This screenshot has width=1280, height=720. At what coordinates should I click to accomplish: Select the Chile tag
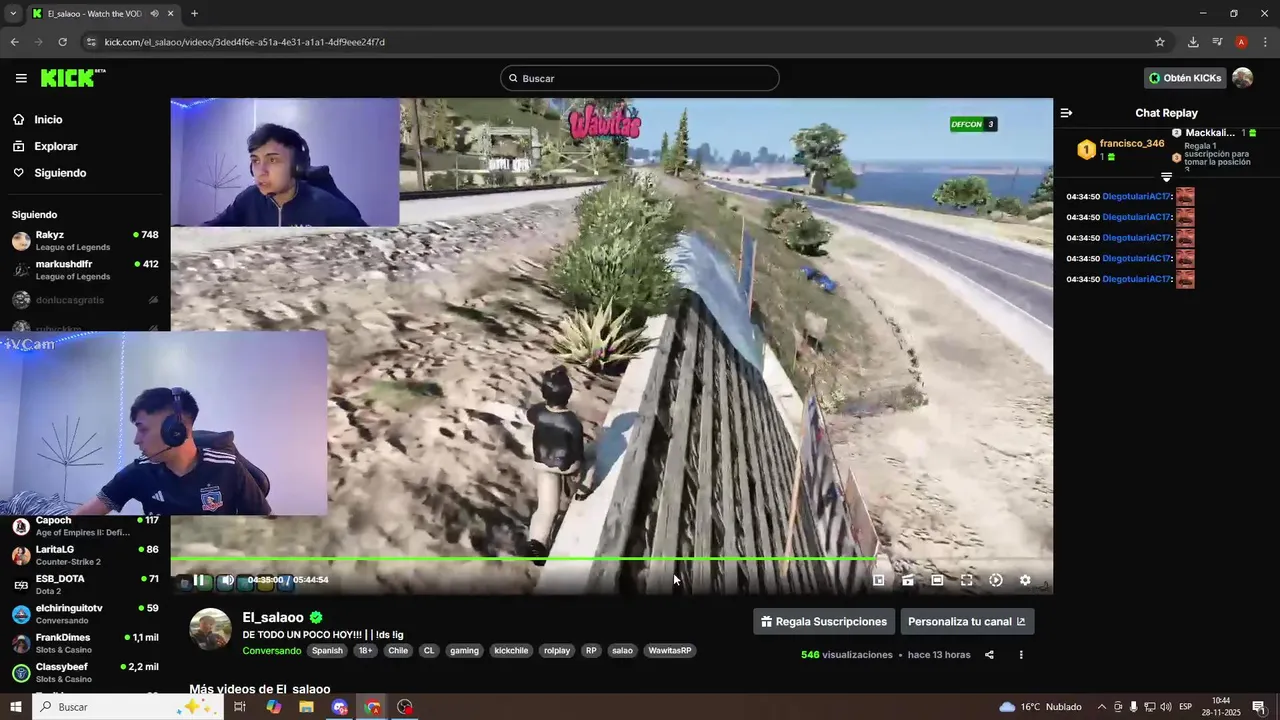[398, 651]
